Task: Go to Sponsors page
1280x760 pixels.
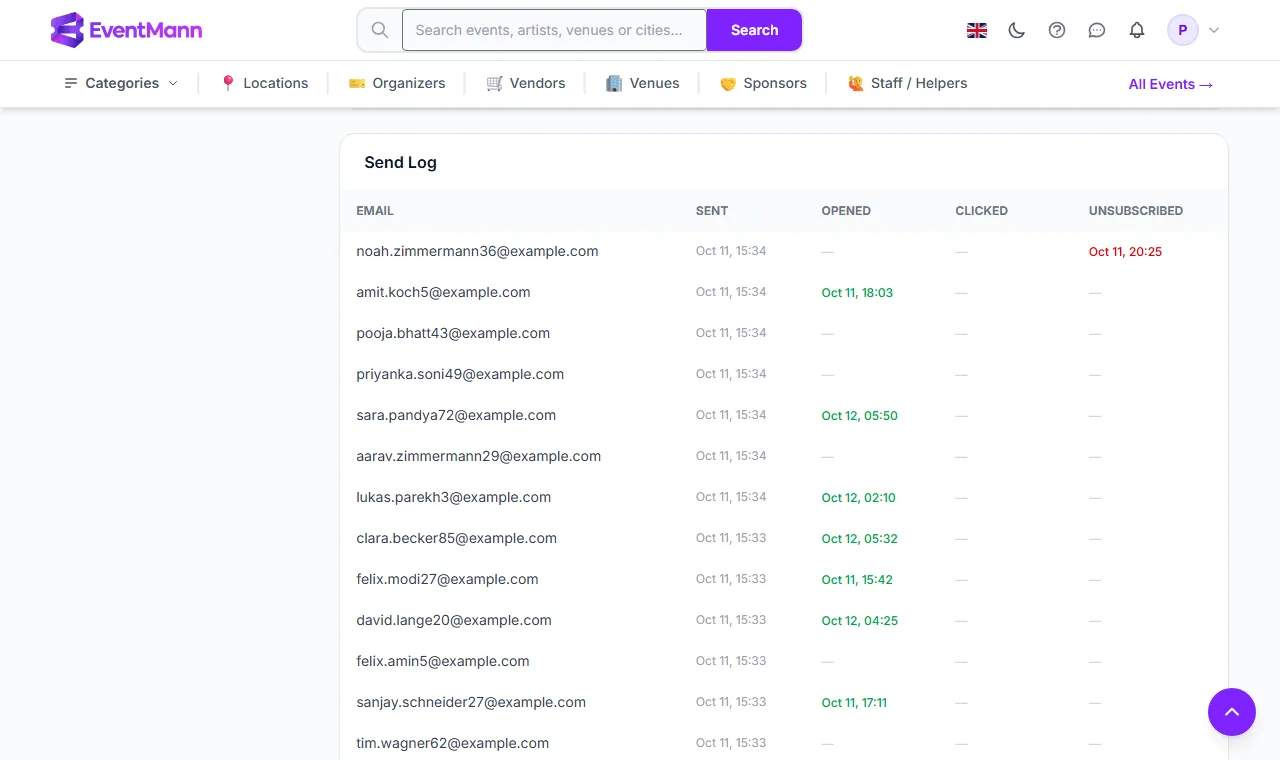Action: 763,83
